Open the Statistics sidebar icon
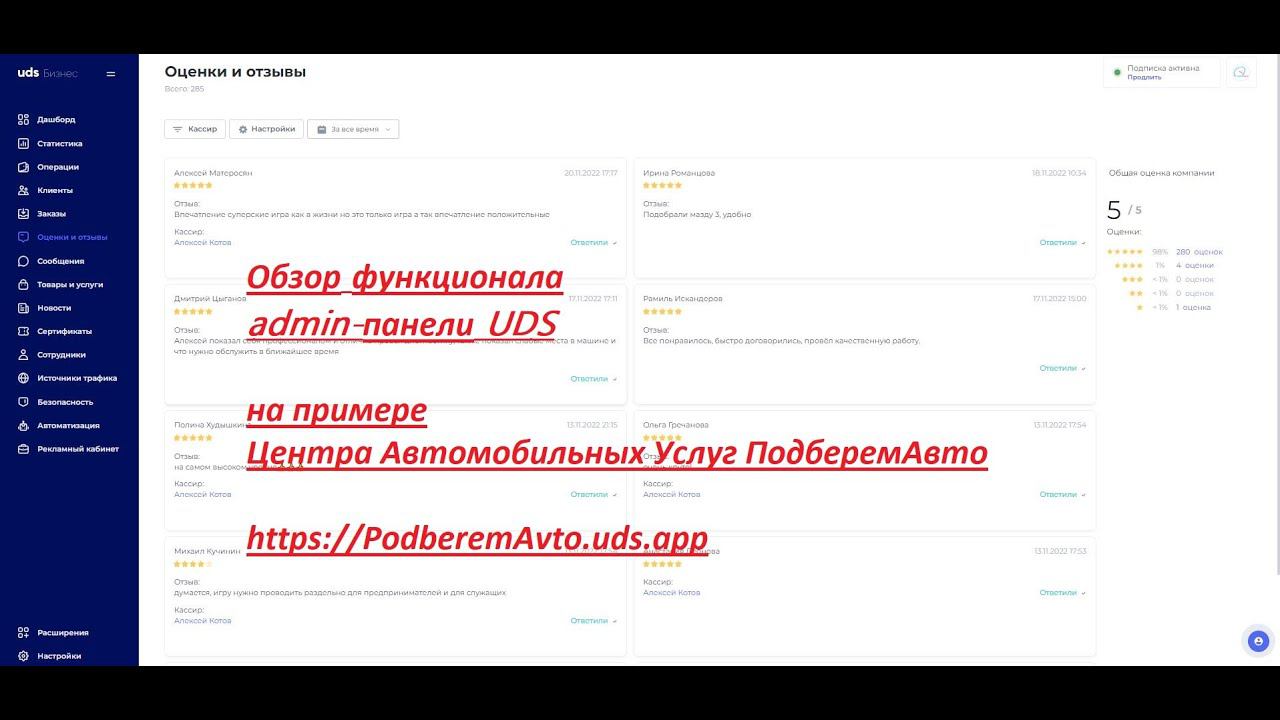The width and height of the screenshot is (1280, 720). point(23,144)
